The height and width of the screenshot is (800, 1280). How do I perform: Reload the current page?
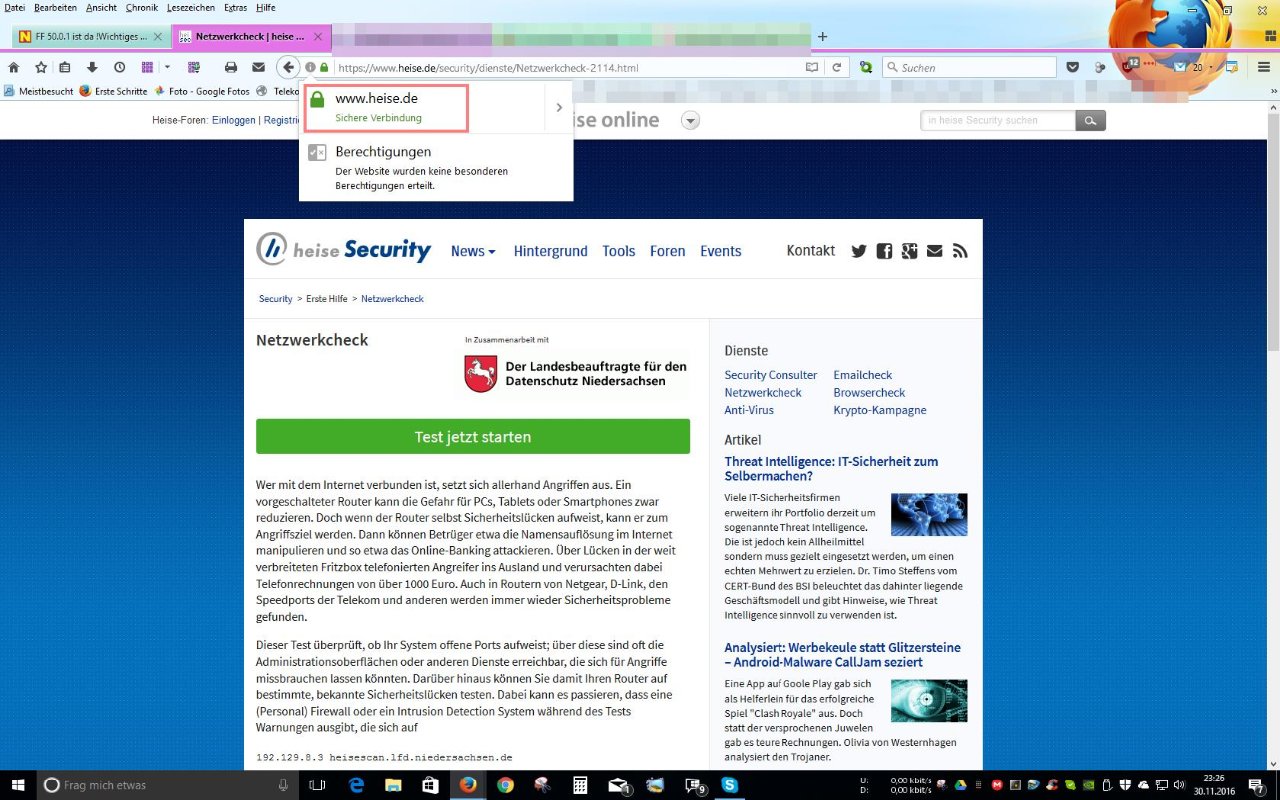pyautogui.click(x=837, y=68)
